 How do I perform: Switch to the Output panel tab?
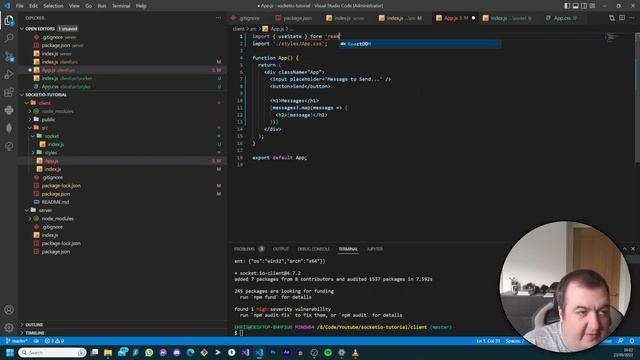[x=280, y=249]
